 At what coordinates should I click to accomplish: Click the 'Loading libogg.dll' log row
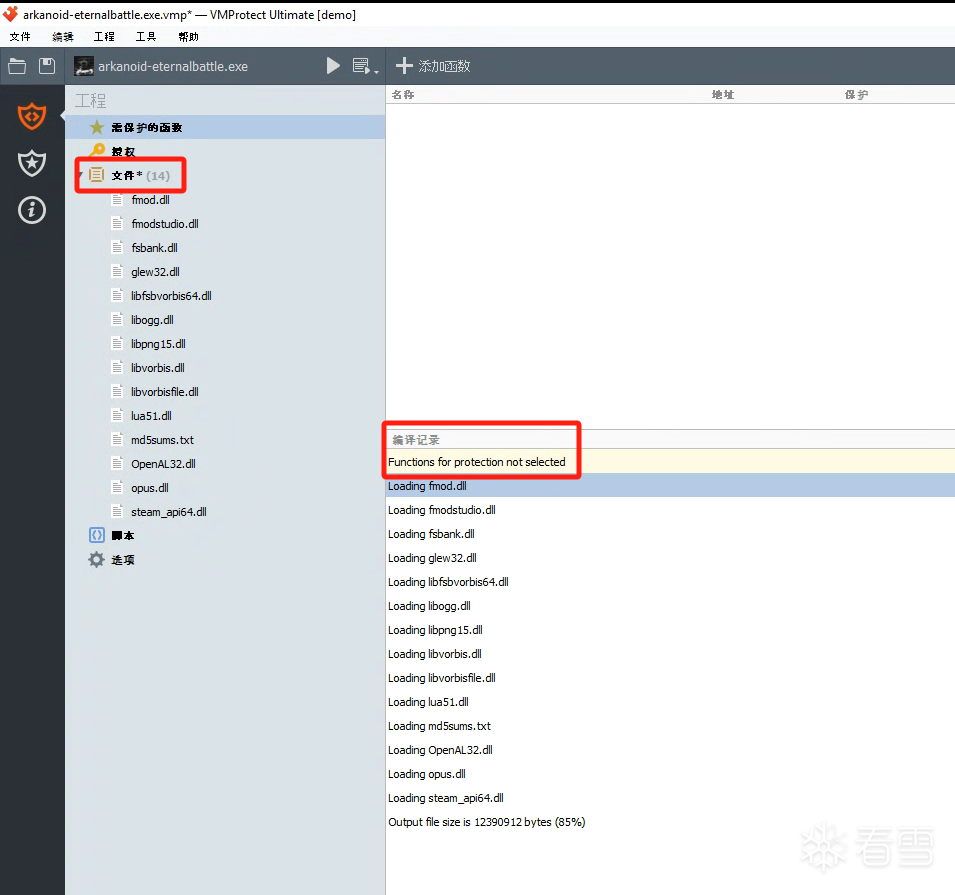pyautogui.click(x=670, y=606)
